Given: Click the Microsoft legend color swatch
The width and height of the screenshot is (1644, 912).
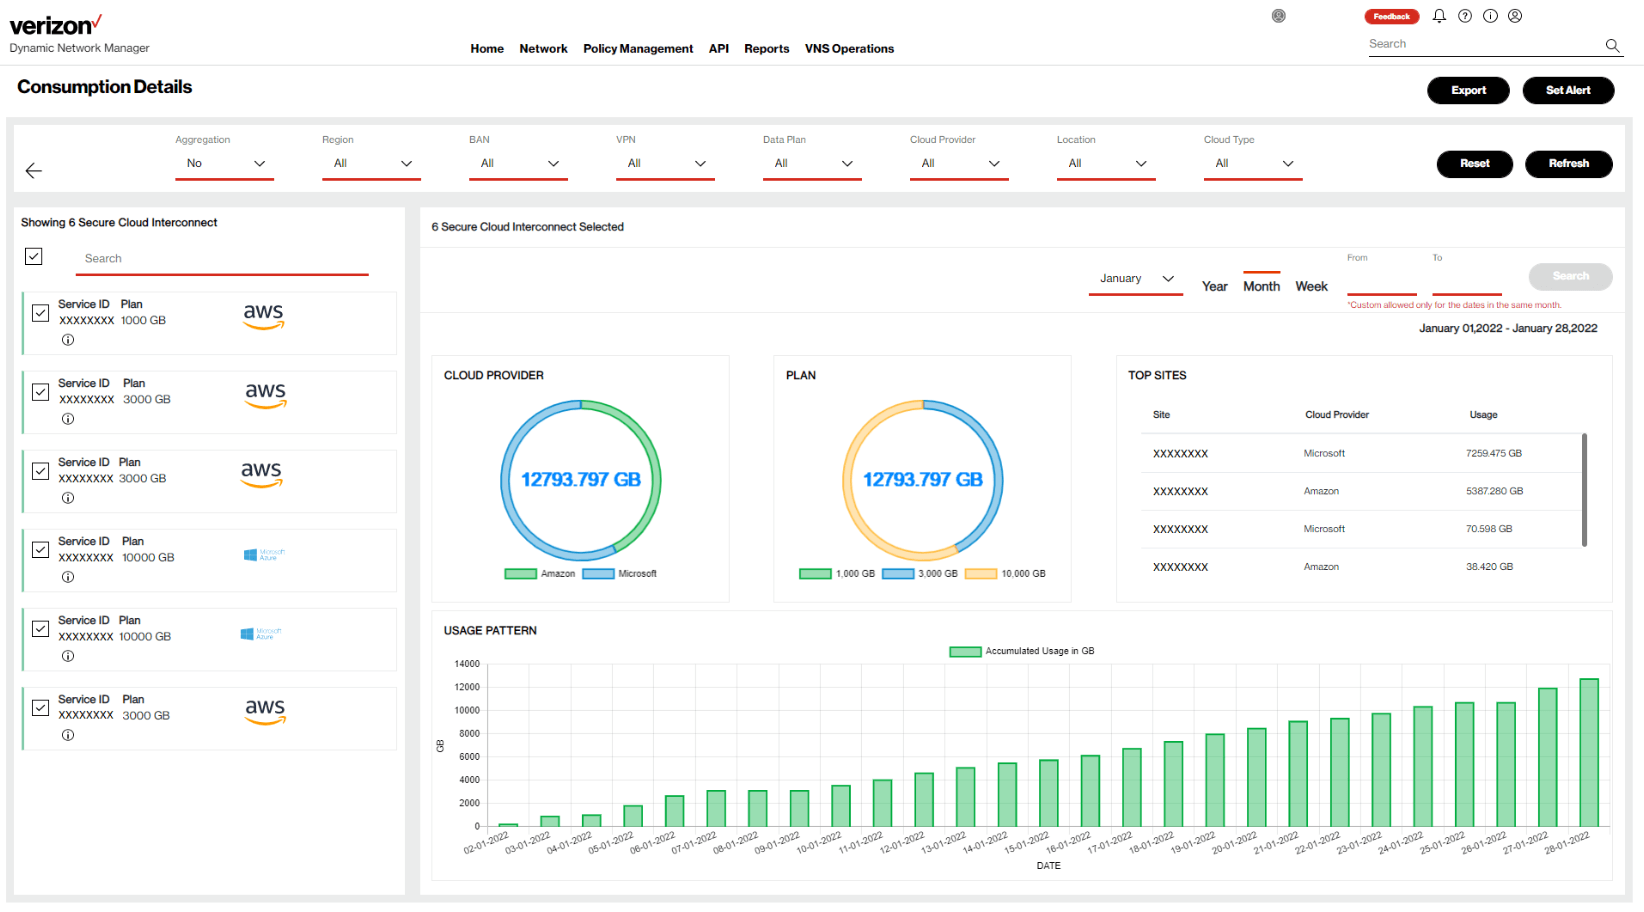Looking at the screenshot, I should [598, 574].
